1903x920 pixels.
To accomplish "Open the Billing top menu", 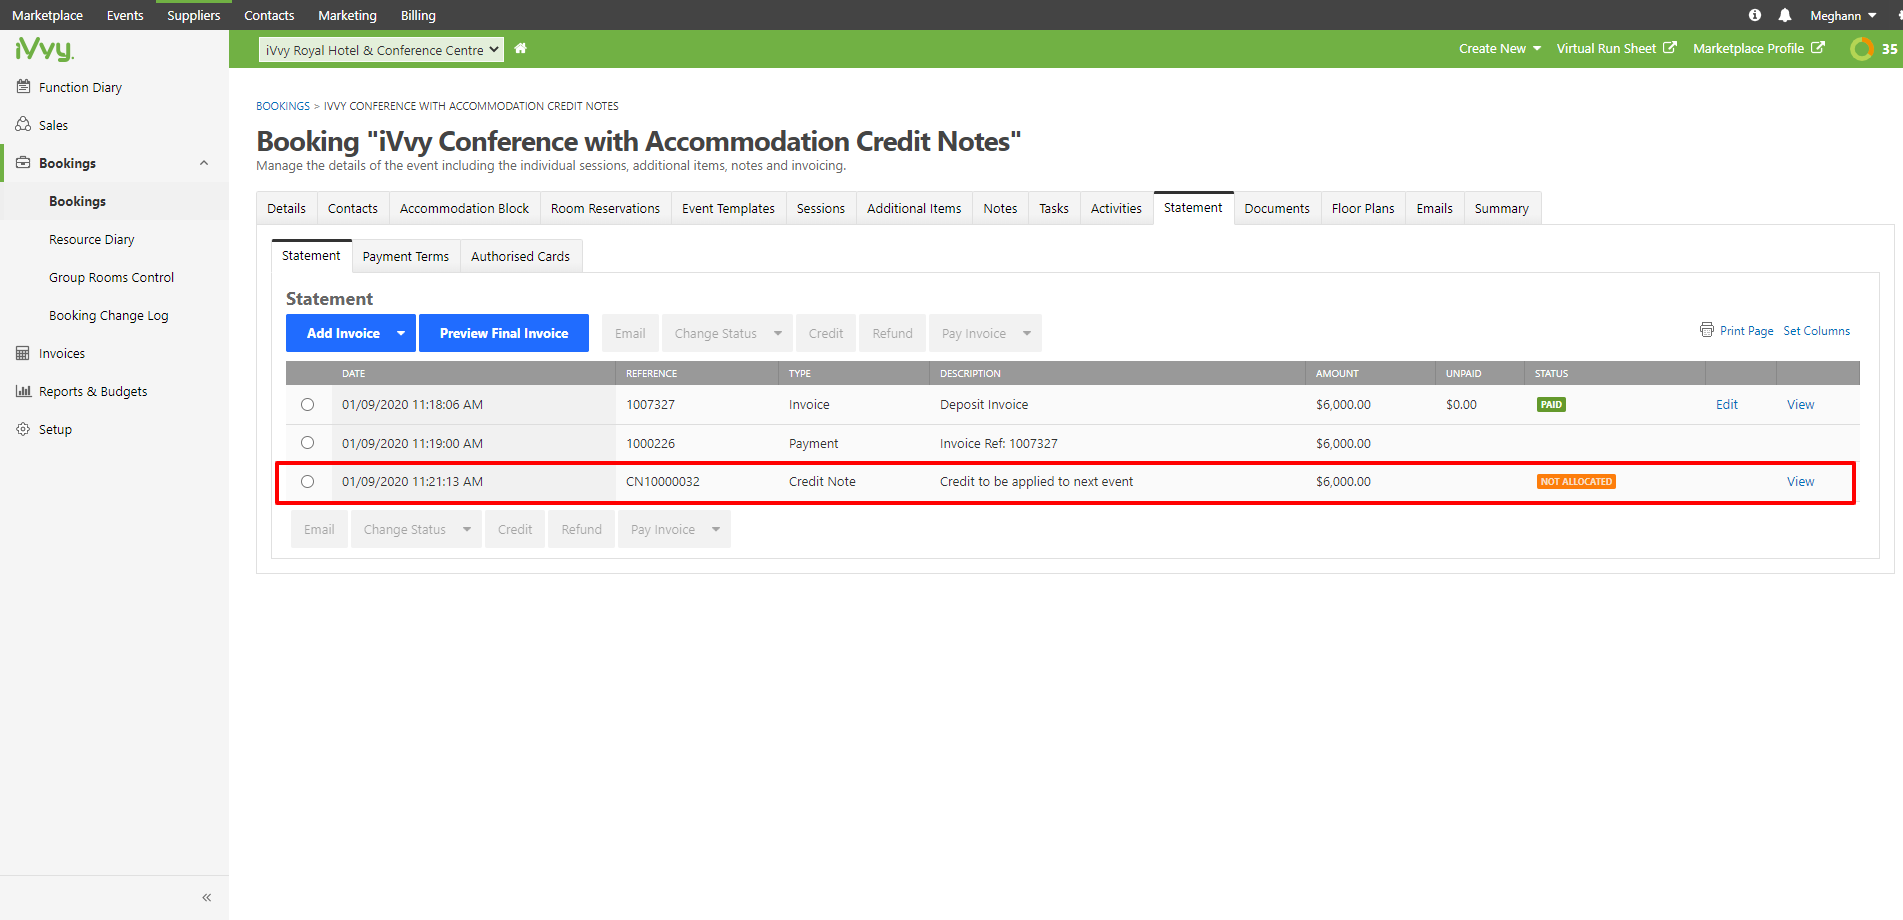I will pyautogui.click(x=418, y=15).
